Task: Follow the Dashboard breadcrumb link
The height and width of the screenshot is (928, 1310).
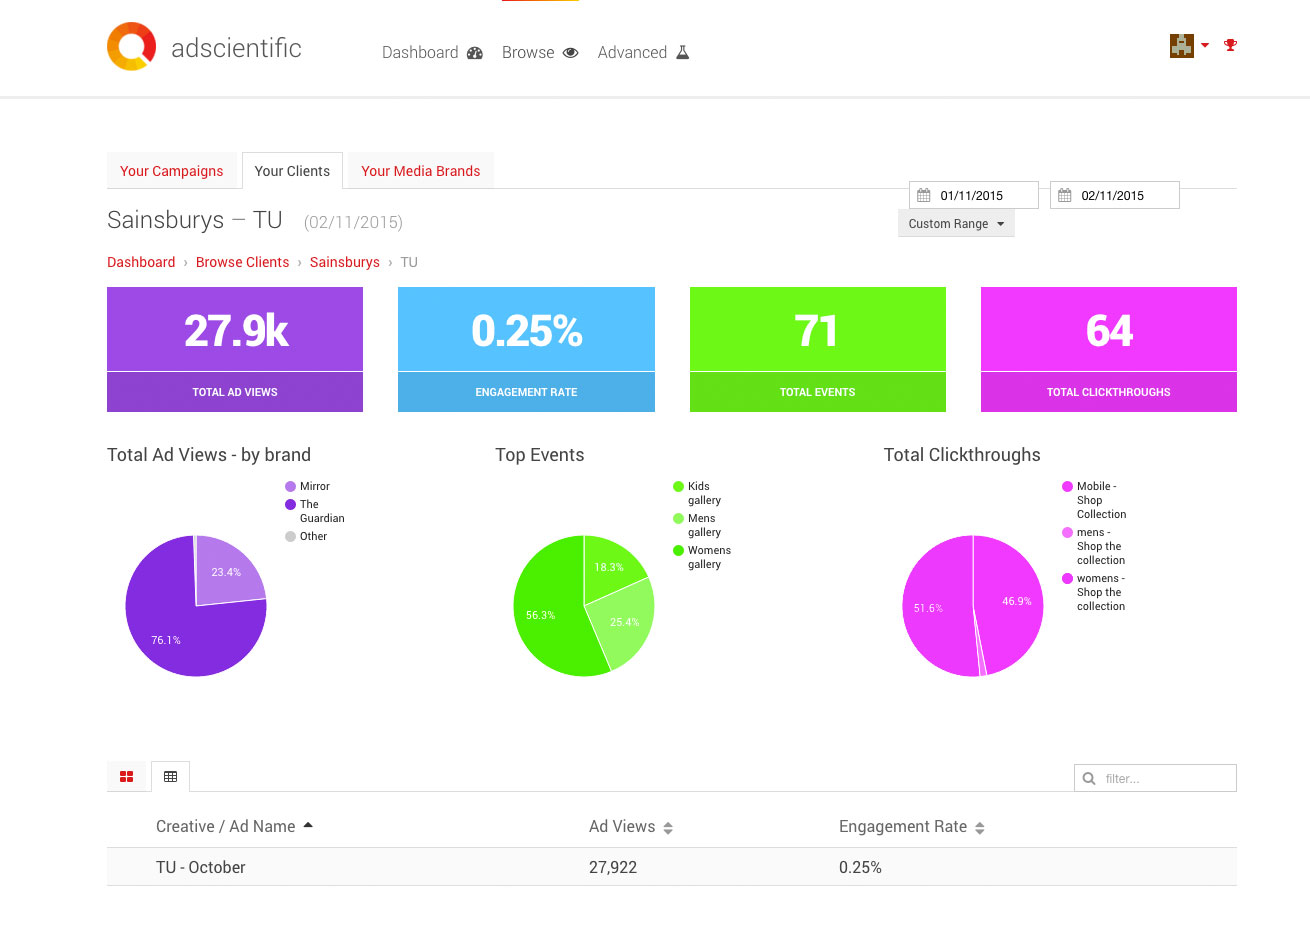Action: click(x=141, y=262)
